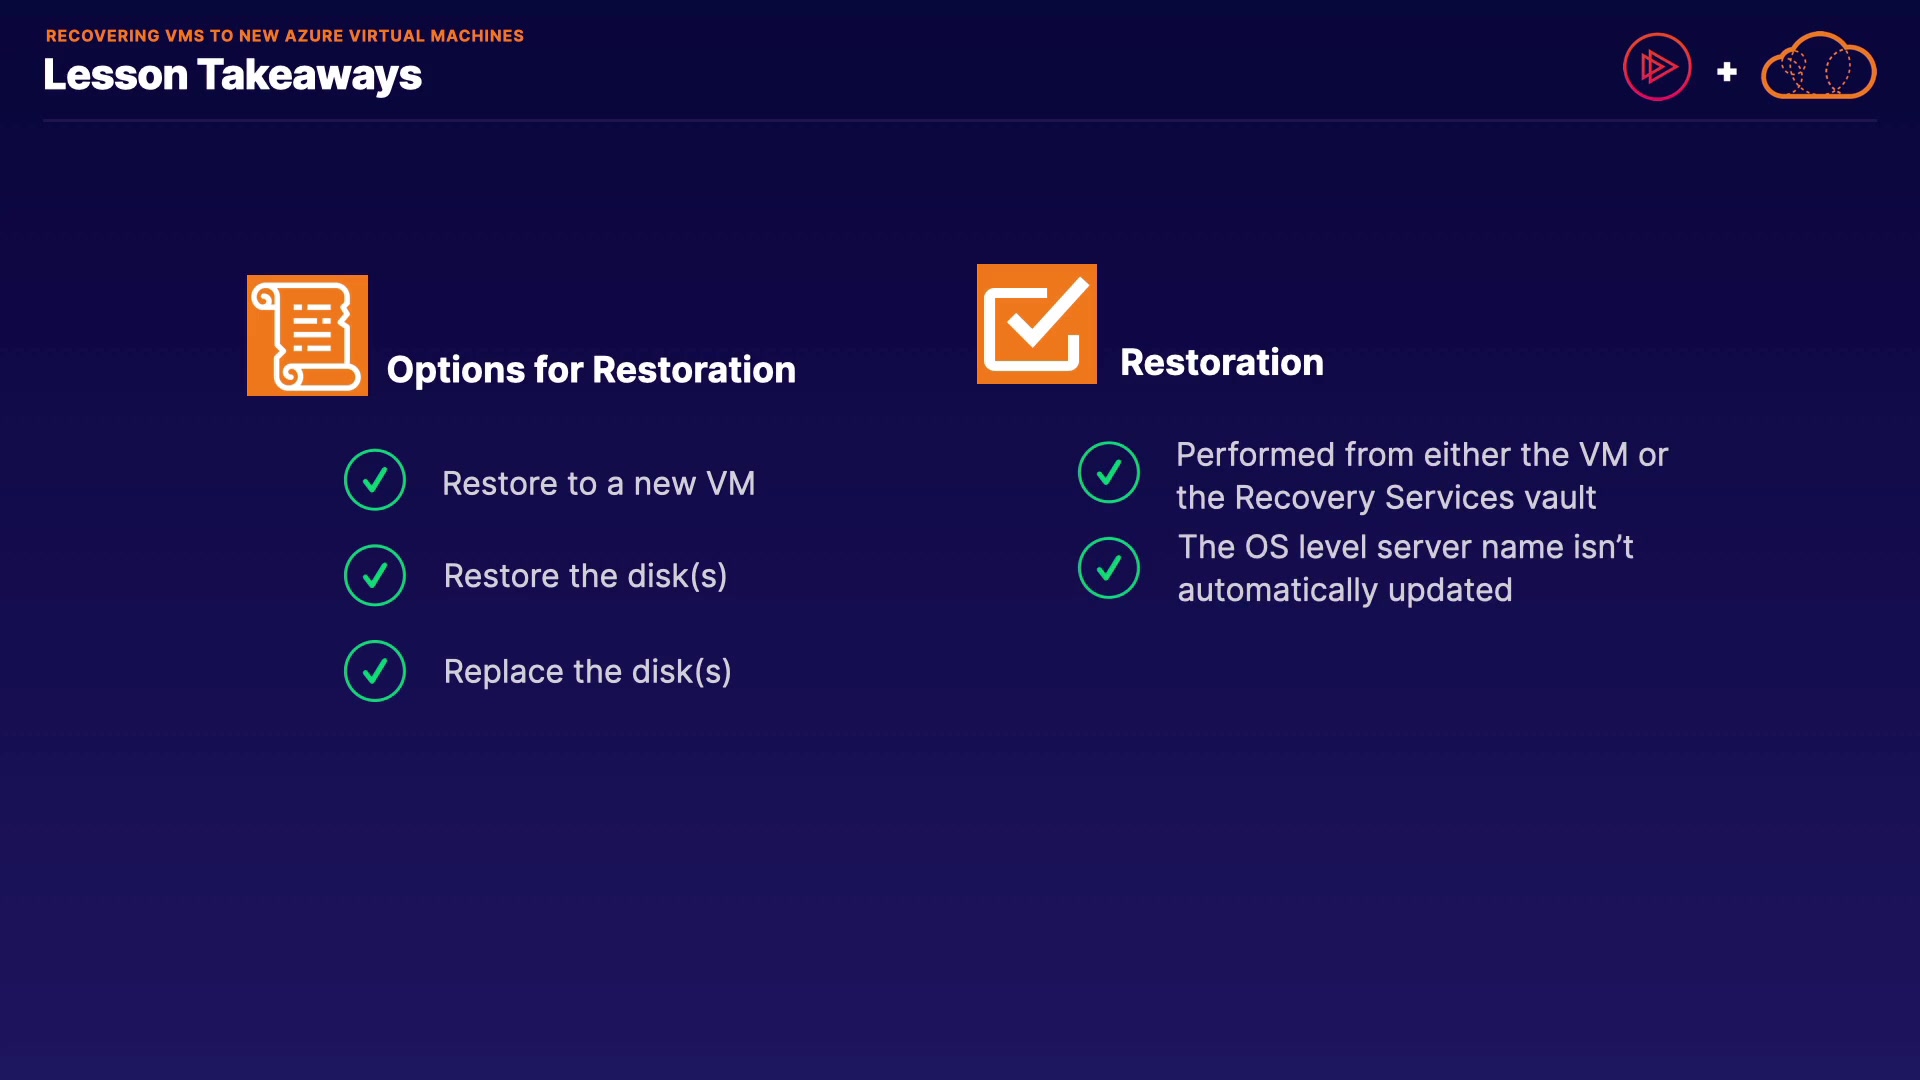Click the Recovering VMs orange subtitle text

(285, 36)
